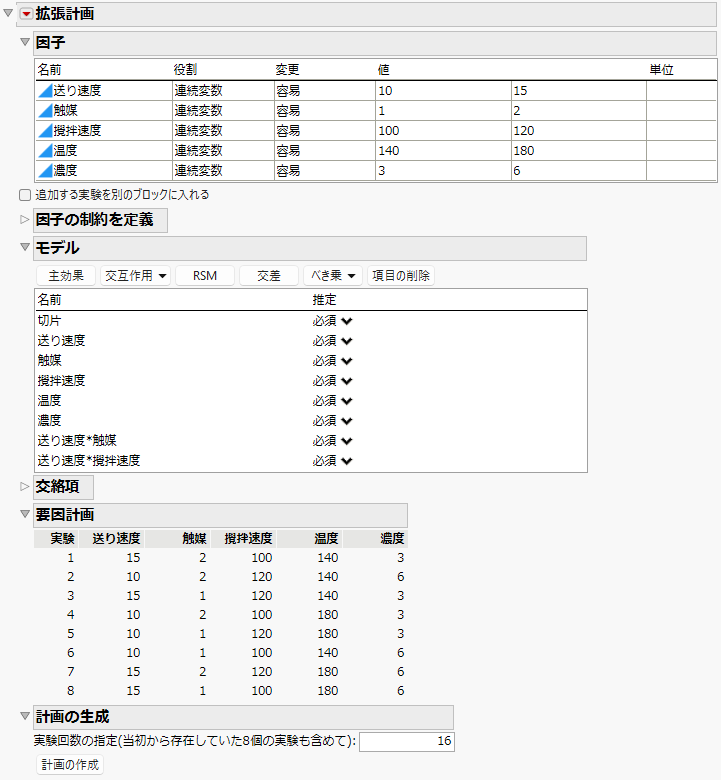Image resolution: width=721 pixels, height=780 pixels.
Task: Click the blue continuous icon for 撹拌速度
Action: (x=45, y=130)
